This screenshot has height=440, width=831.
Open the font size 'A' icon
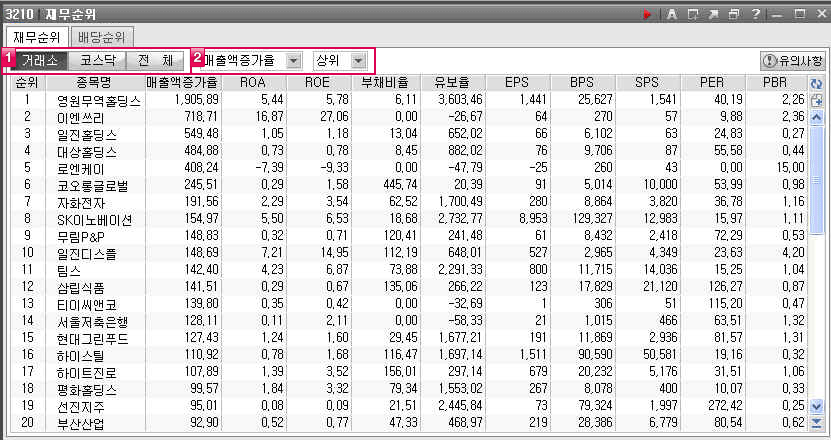[x=672, y=14]
